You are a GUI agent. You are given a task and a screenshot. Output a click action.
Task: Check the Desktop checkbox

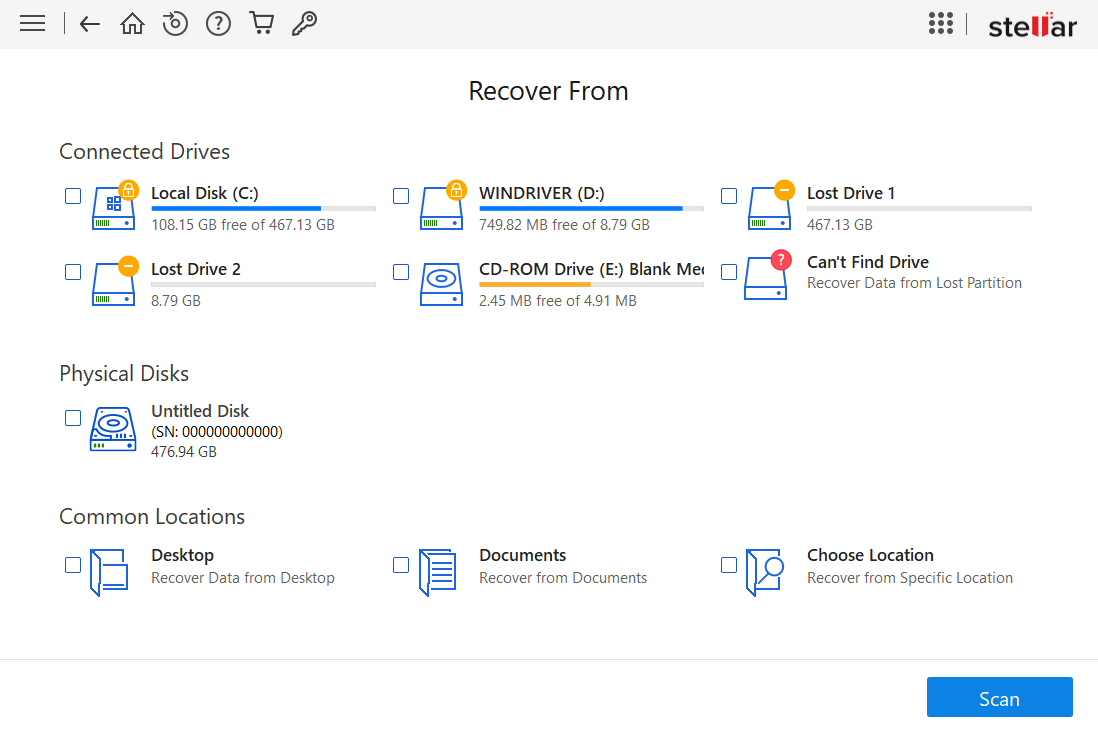73,565
